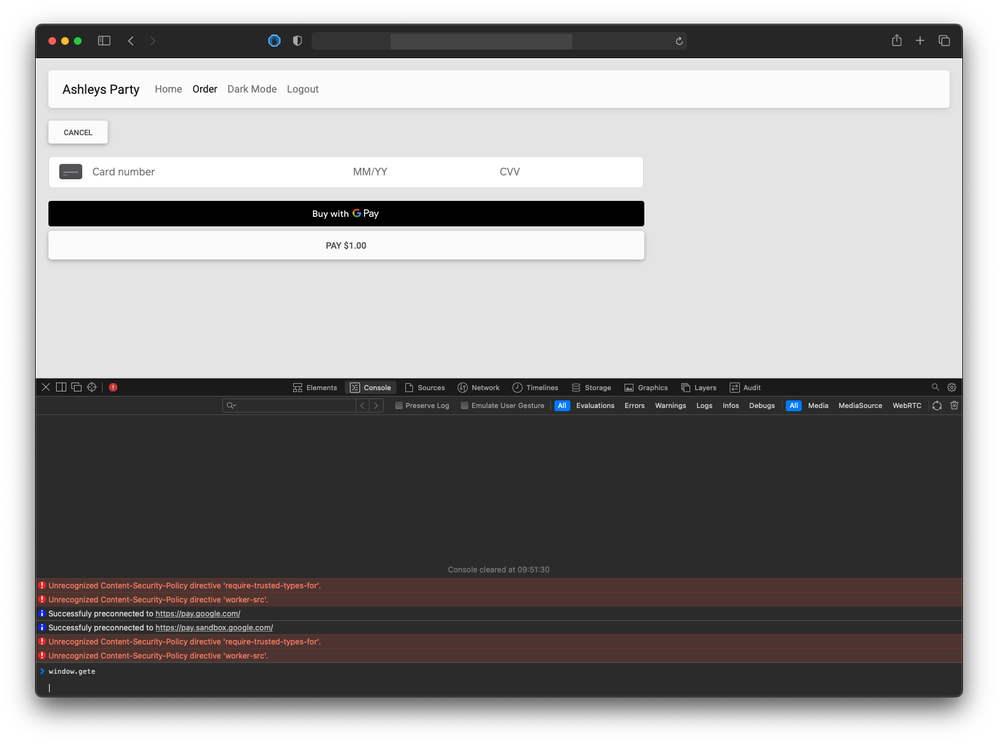The image size is (998, 744).
Task: Check the Emulate User Gesture option
Action: tap(465, 405)
